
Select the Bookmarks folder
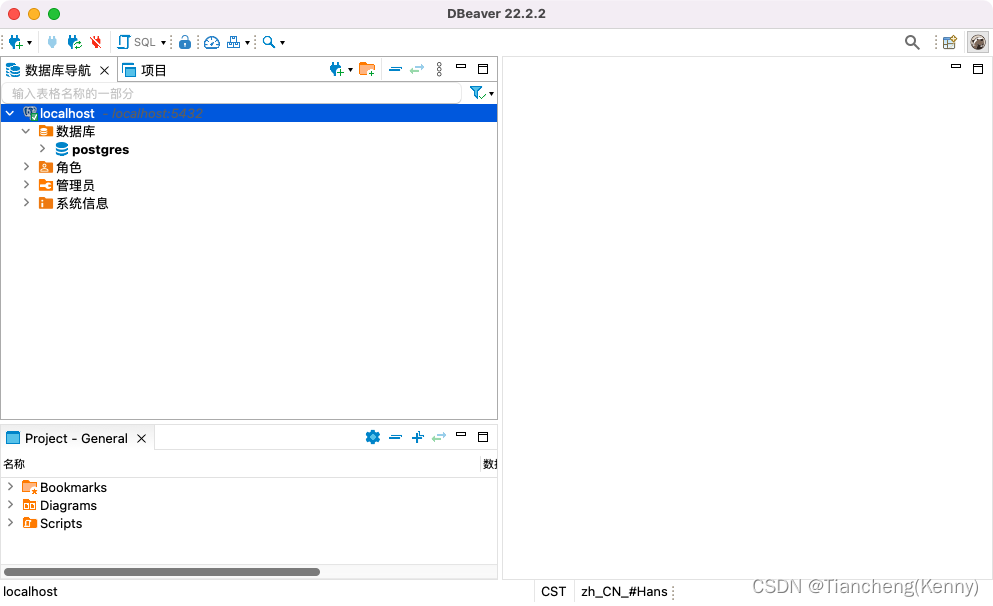coord(65,488)
